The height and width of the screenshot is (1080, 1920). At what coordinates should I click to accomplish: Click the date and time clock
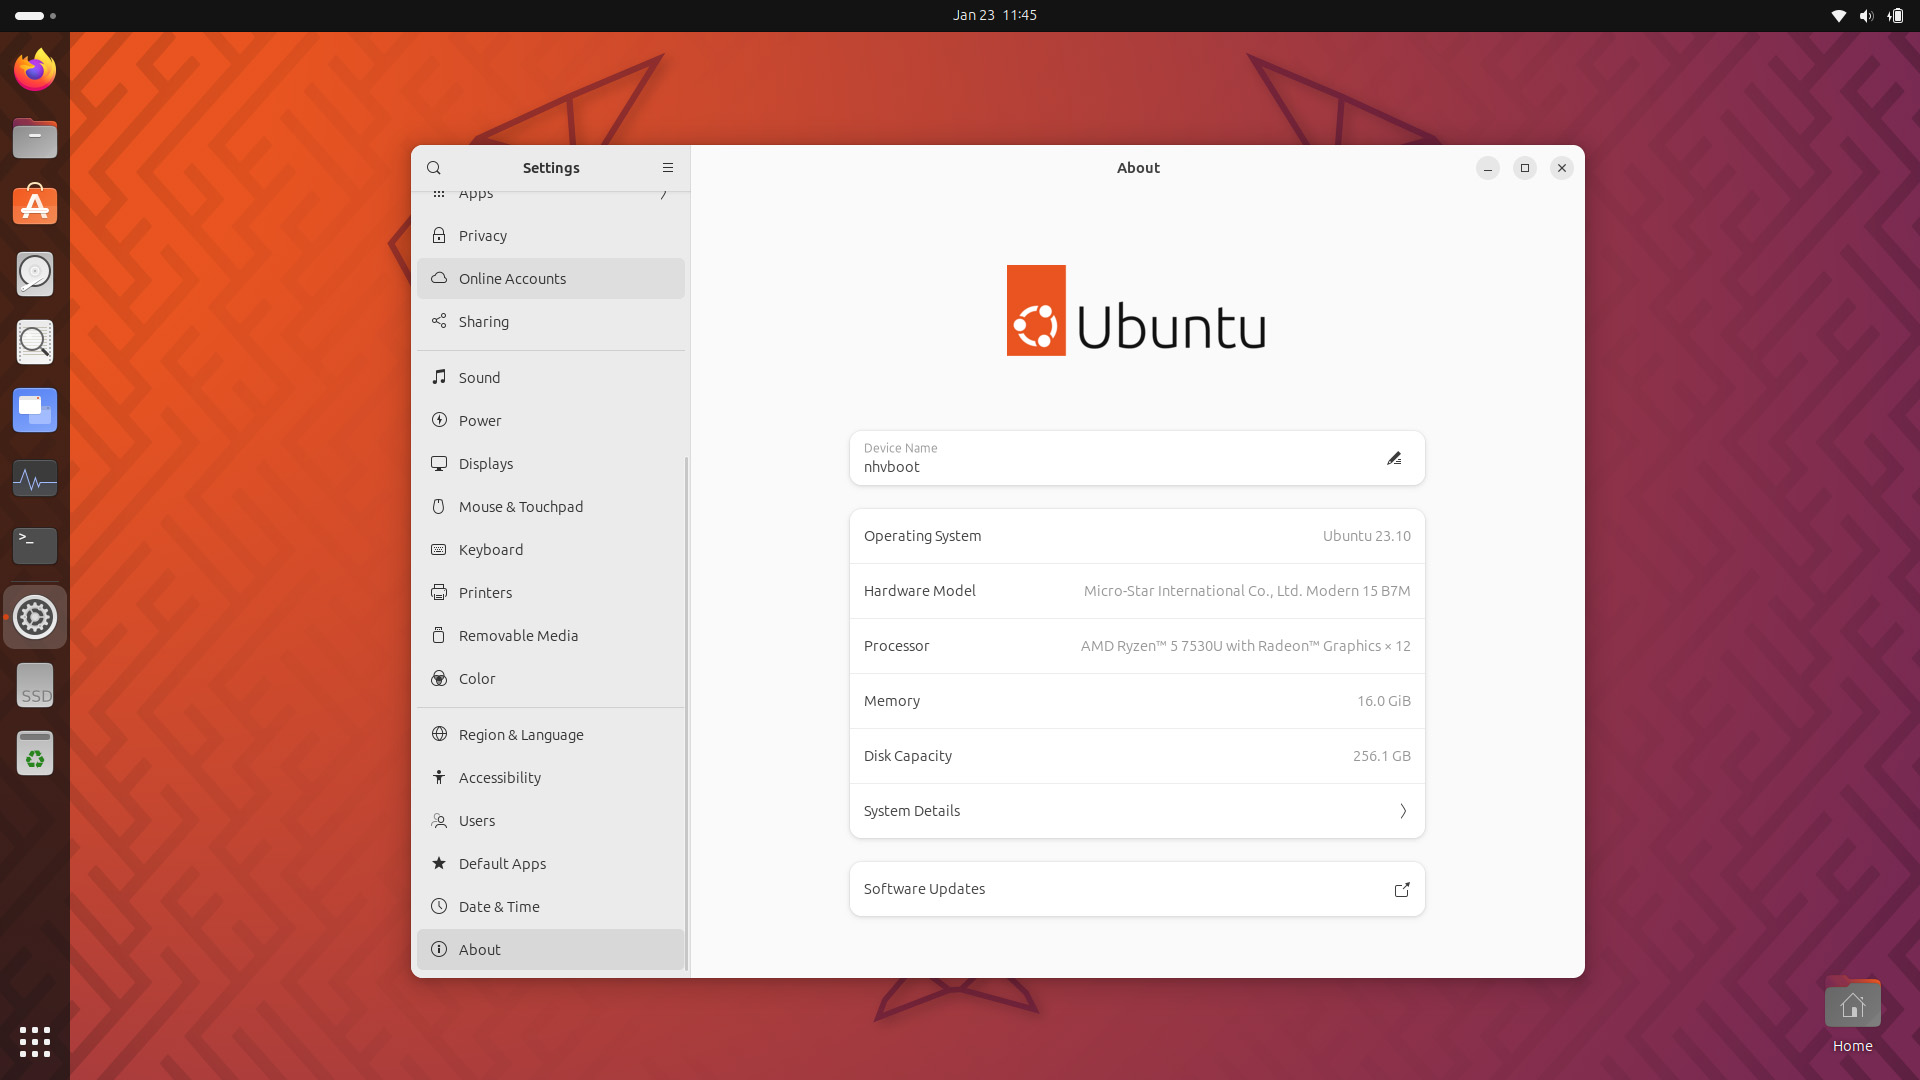pyautogui.click(x=994, y=15)
